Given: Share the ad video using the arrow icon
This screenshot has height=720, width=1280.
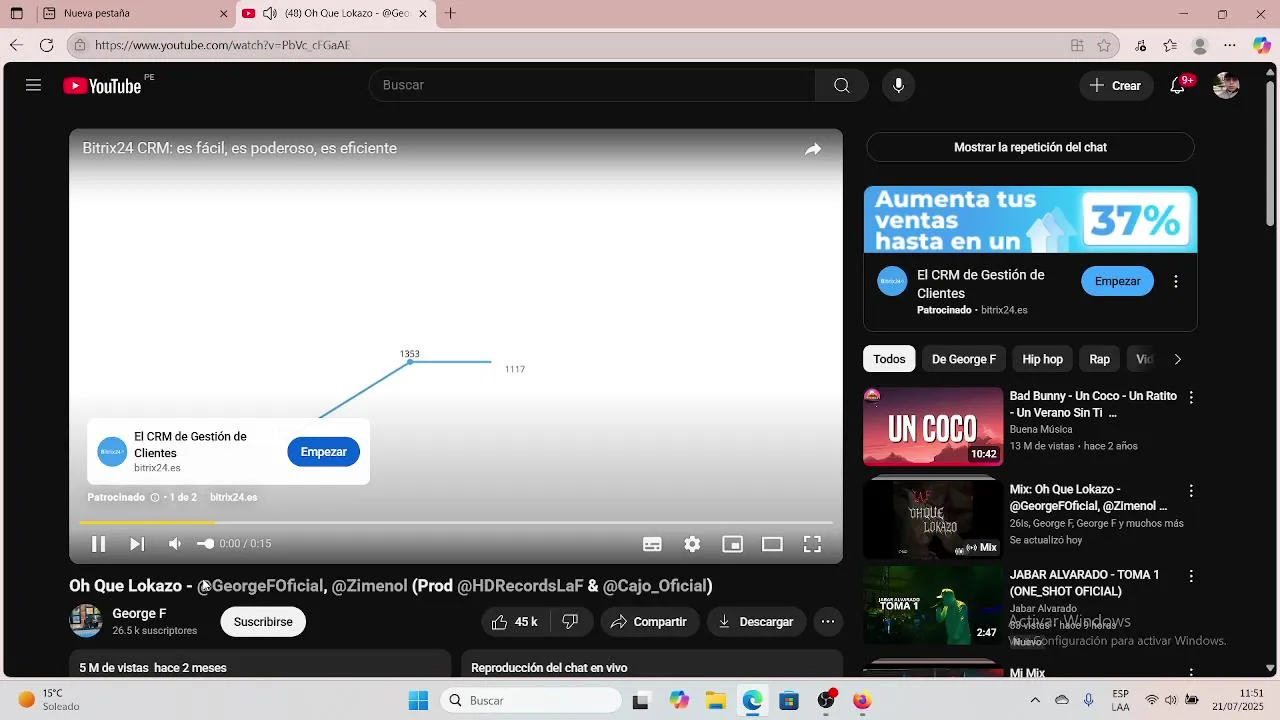Looking at the screenshot, I should [813, 149].
